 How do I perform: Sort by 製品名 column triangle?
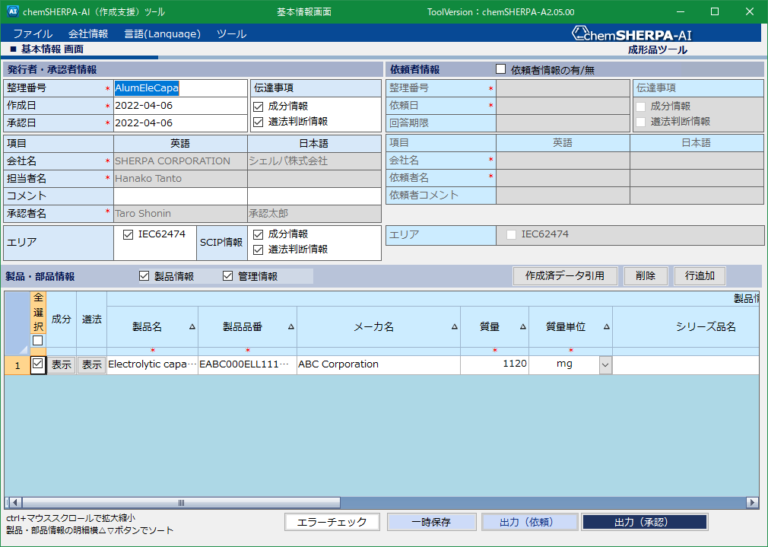point(192,327)
